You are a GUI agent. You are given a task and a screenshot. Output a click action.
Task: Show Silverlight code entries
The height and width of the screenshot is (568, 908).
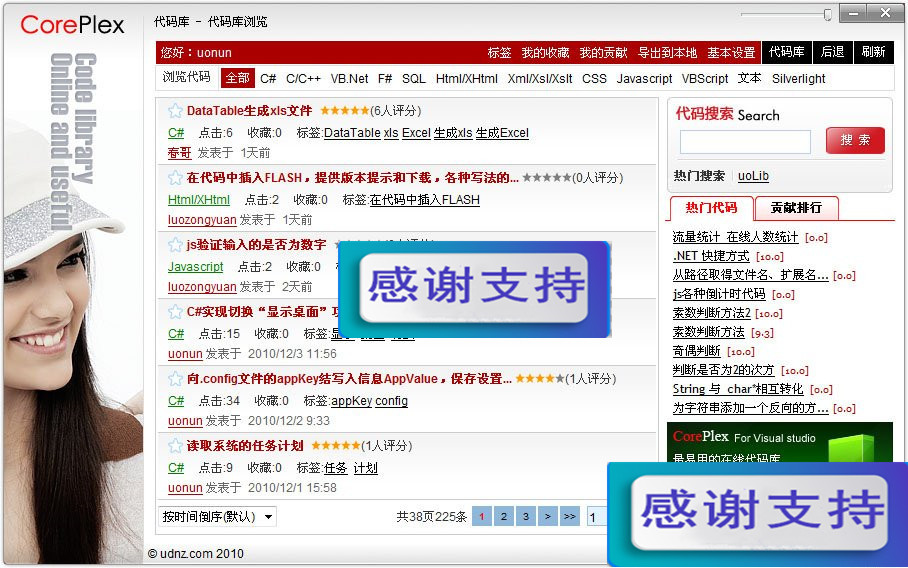[x=799, y=79]
